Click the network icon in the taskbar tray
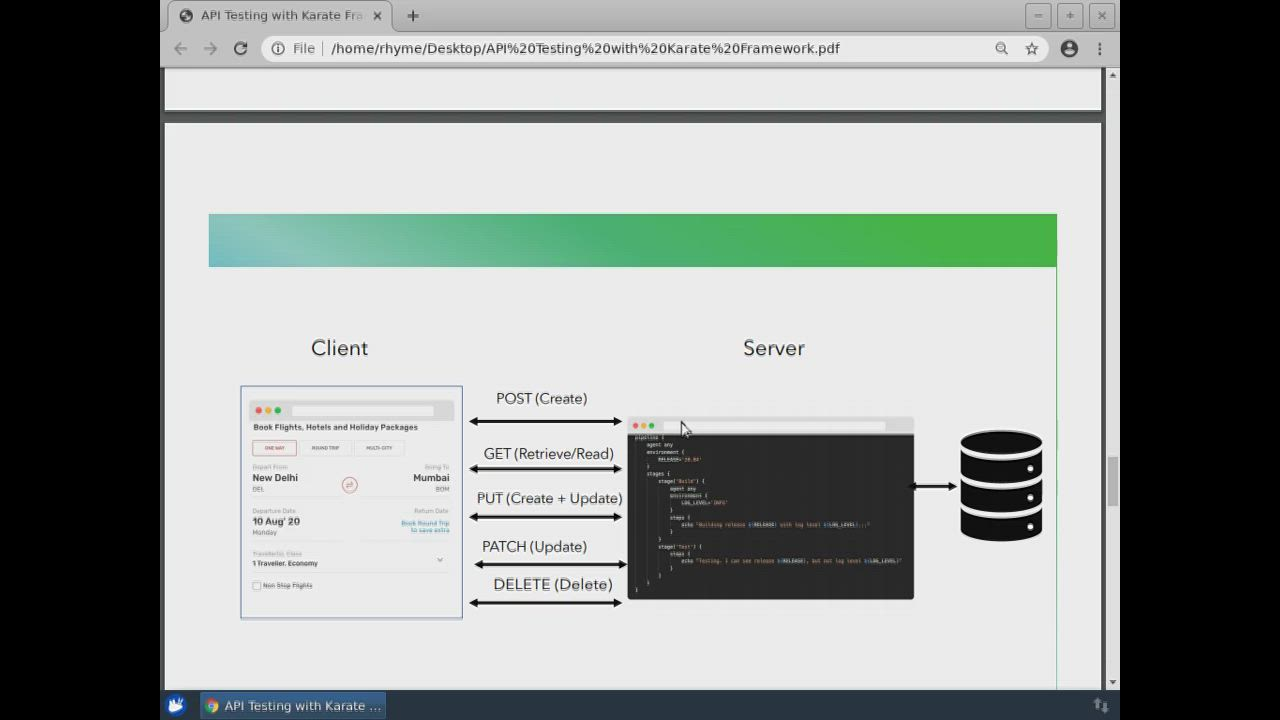This screenshot has width=1280, height=720. [x=1101, y=705]
